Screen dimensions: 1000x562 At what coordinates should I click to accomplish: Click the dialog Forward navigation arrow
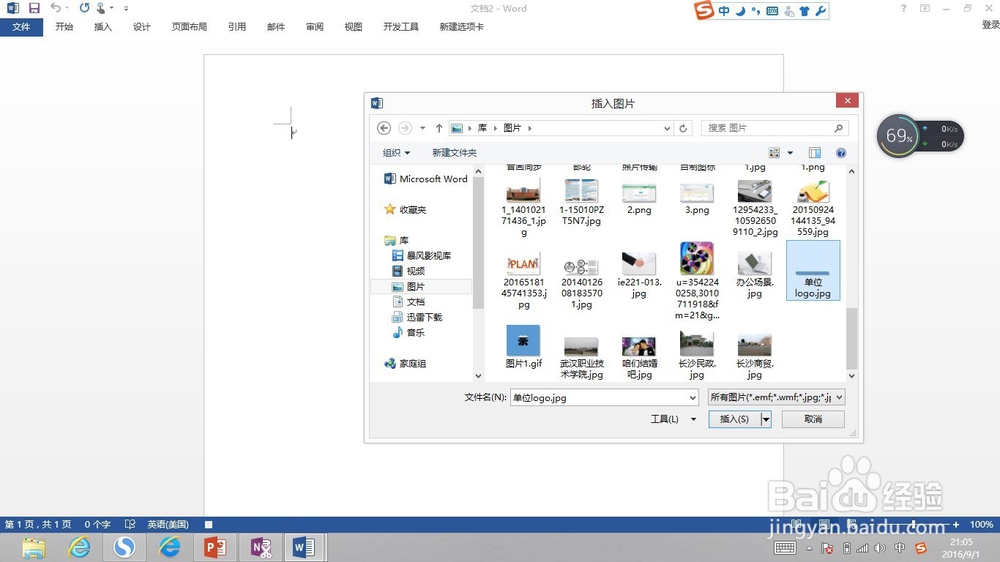404,128
